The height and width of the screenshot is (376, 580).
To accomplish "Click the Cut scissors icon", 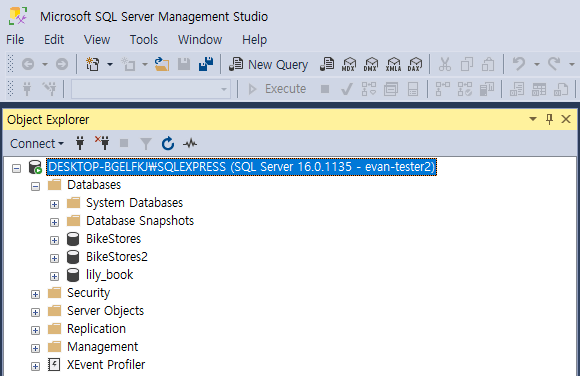I will 445,64.
